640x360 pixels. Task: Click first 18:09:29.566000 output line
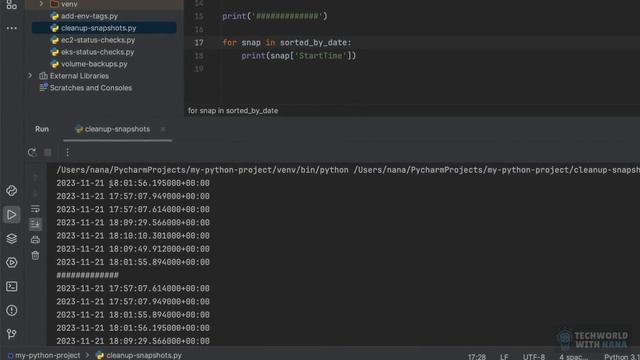coord(133,222)
